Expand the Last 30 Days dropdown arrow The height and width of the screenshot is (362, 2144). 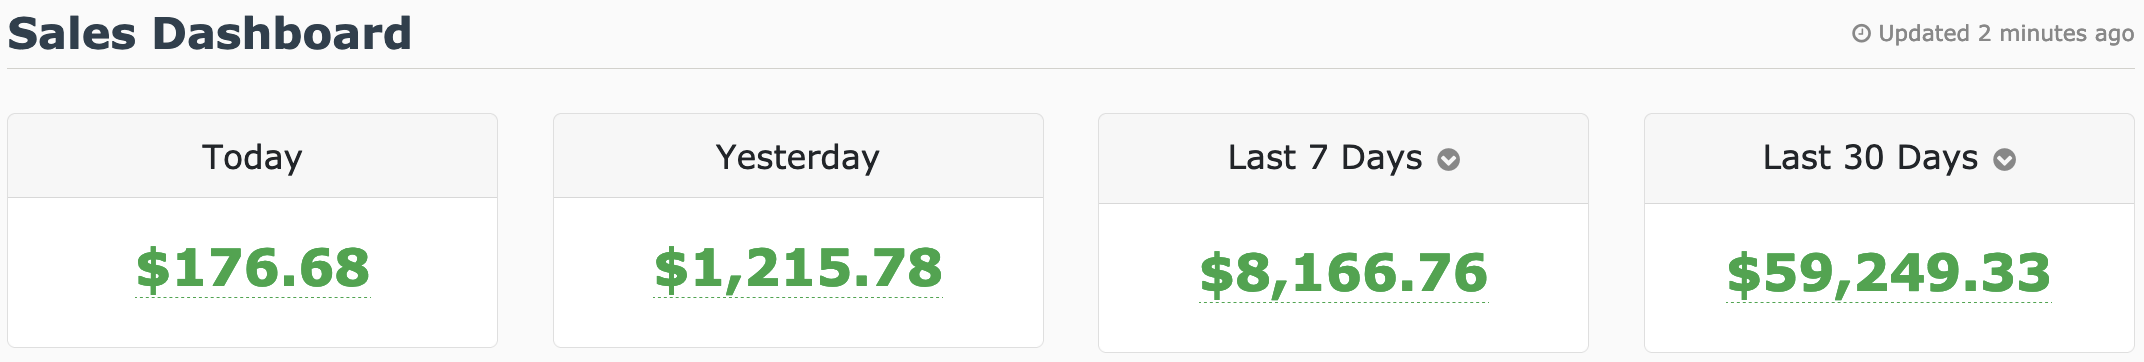click(2004, 160)
